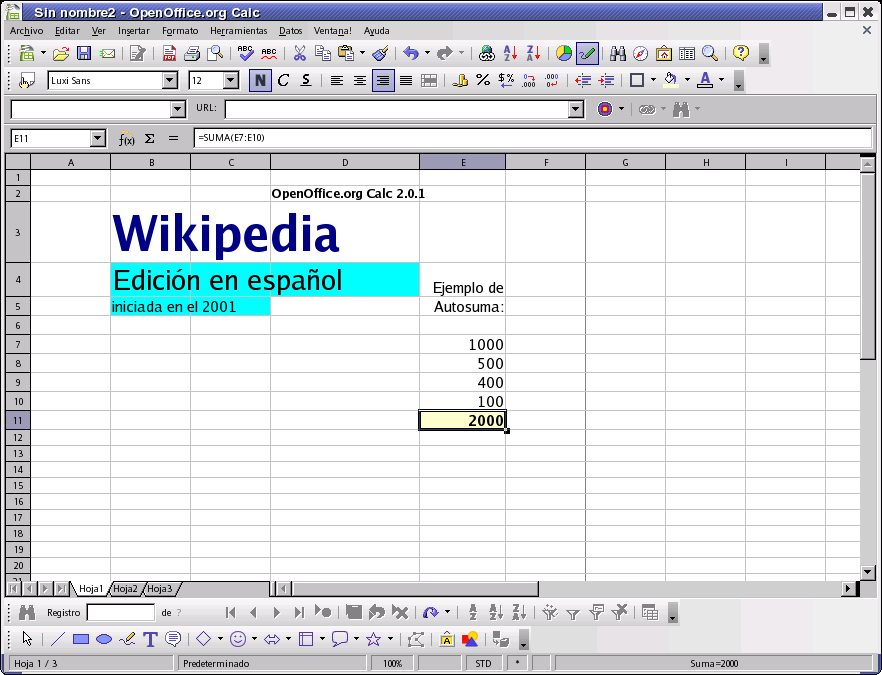The width and height of the screenshot is (882, 675).
Task: Cut the selection with the scissors icon
Action: click(x=299, y=53)
